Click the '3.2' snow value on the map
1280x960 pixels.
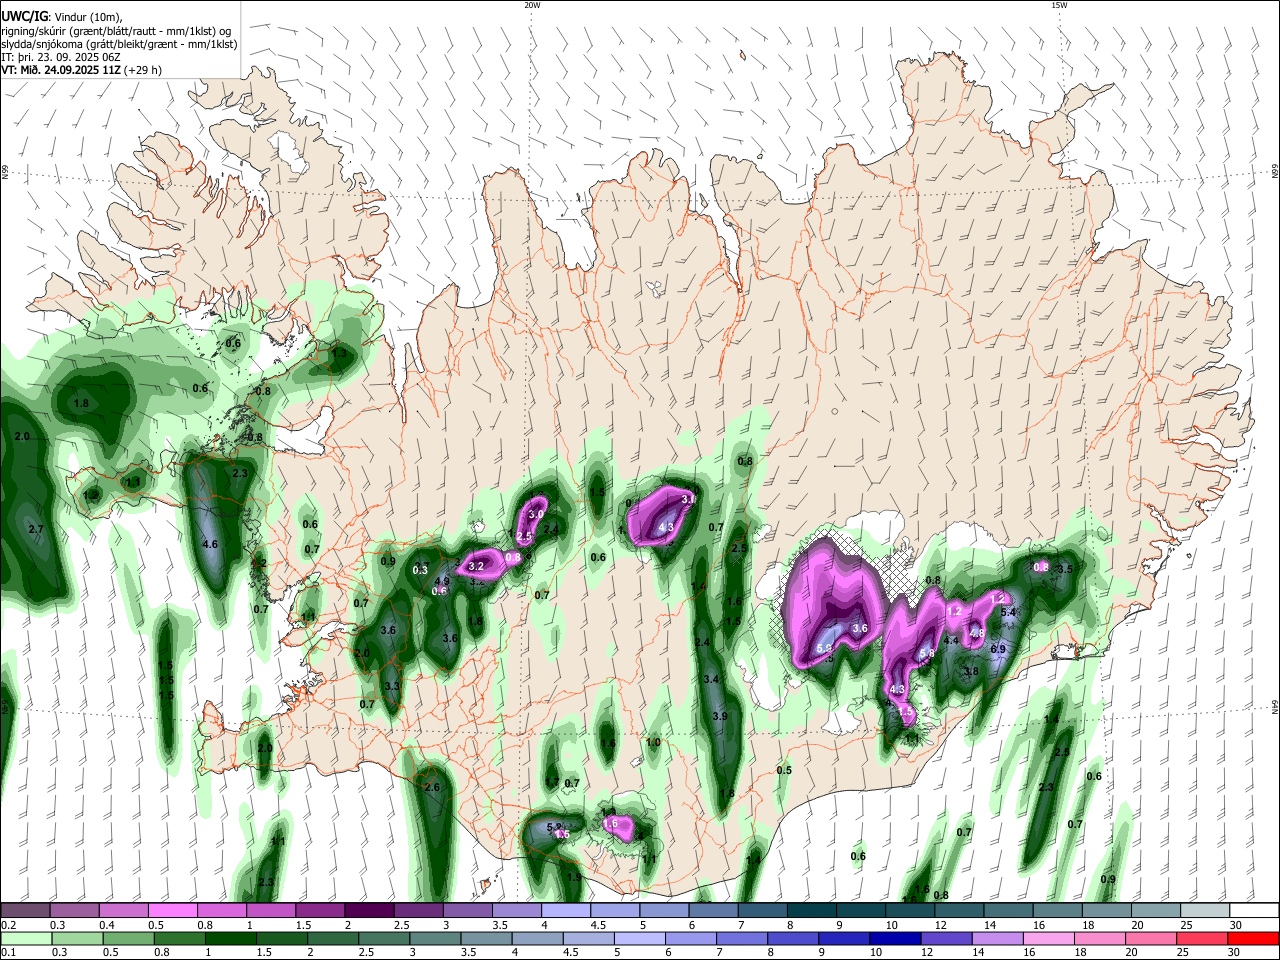click(x=476, y=567)
